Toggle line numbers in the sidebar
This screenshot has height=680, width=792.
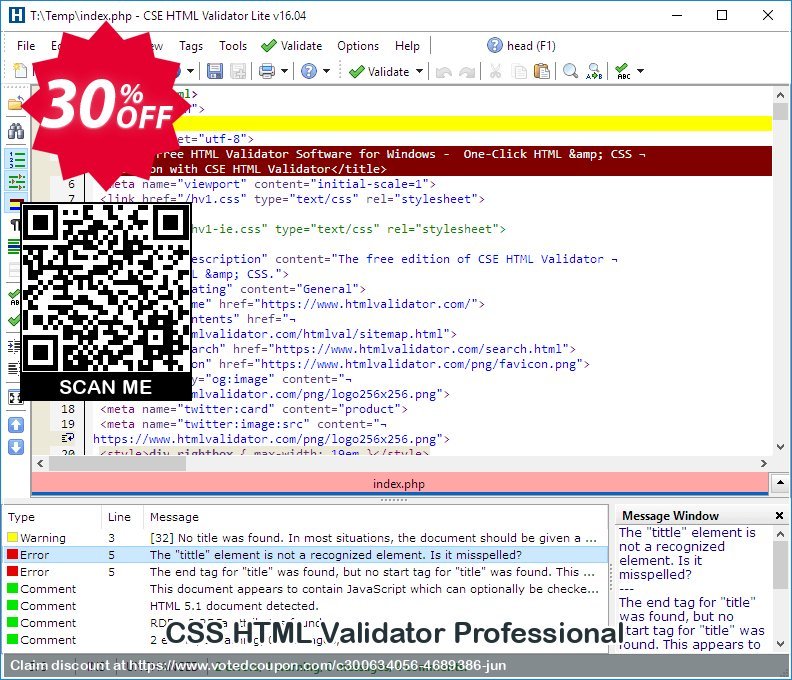[16, 160]
